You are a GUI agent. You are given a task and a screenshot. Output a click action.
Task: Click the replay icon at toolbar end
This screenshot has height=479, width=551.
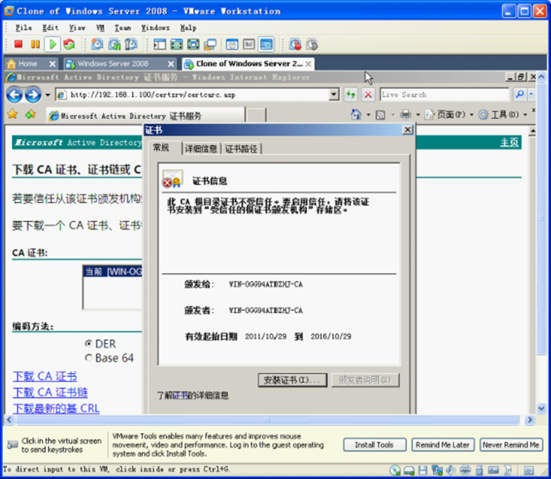point(312,44)
